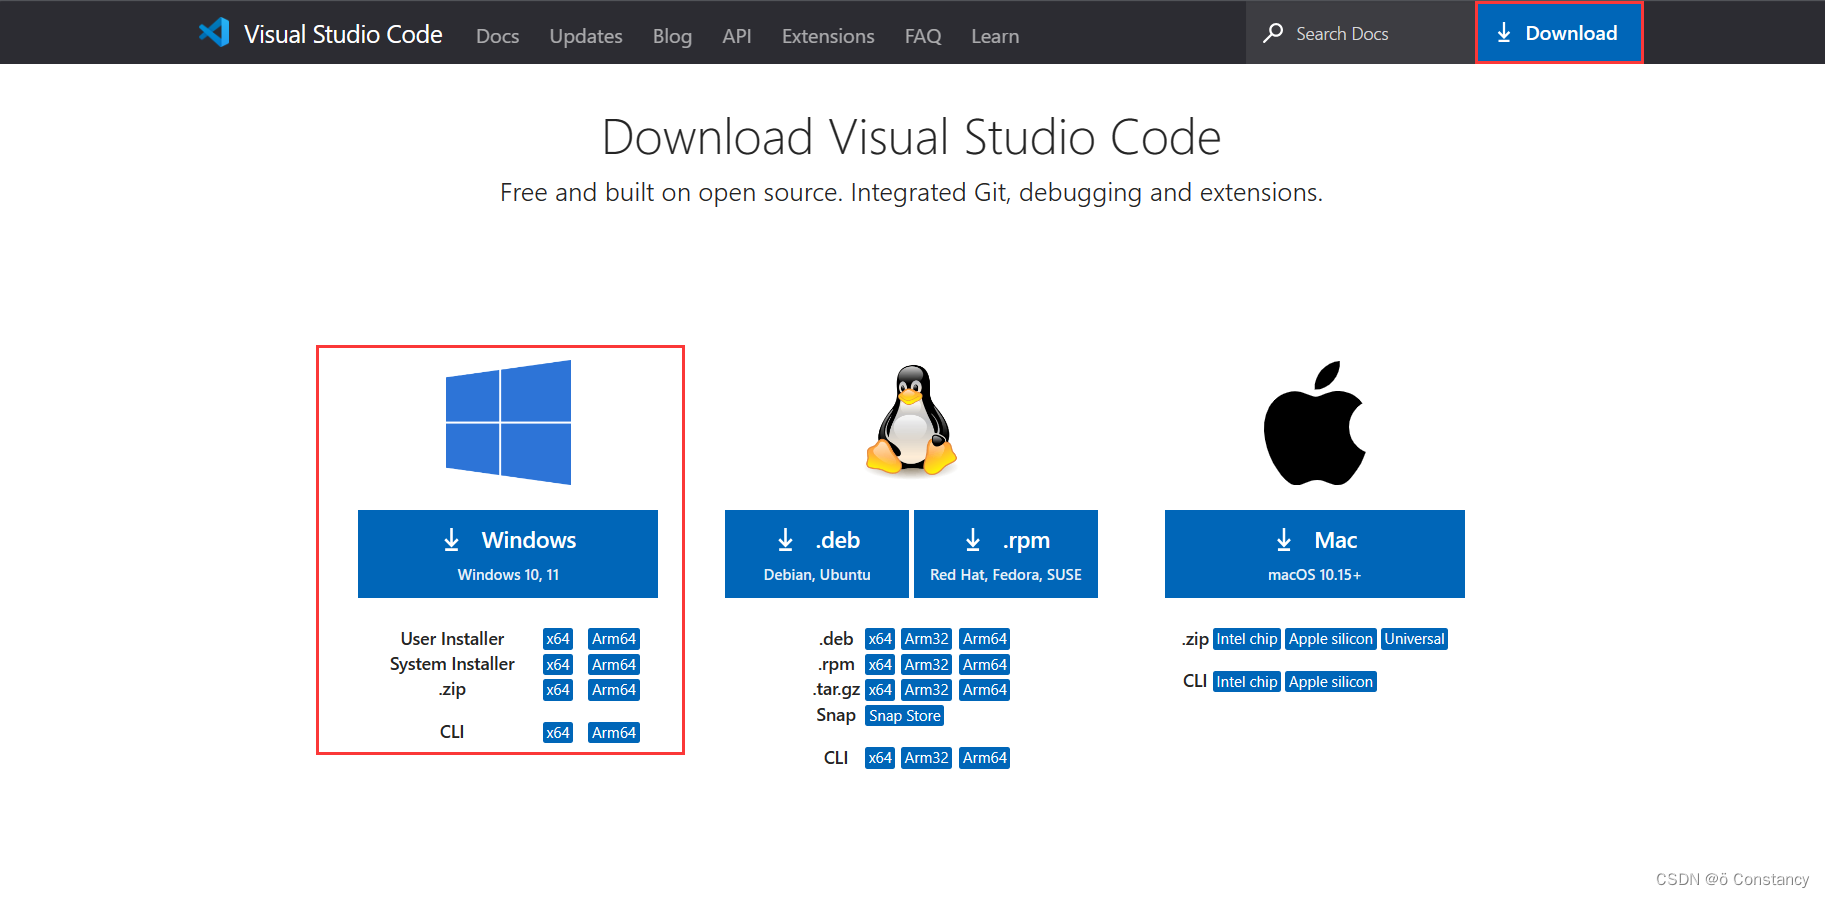
Task: Click the 'Snap' label text
Action: [836, 715]
